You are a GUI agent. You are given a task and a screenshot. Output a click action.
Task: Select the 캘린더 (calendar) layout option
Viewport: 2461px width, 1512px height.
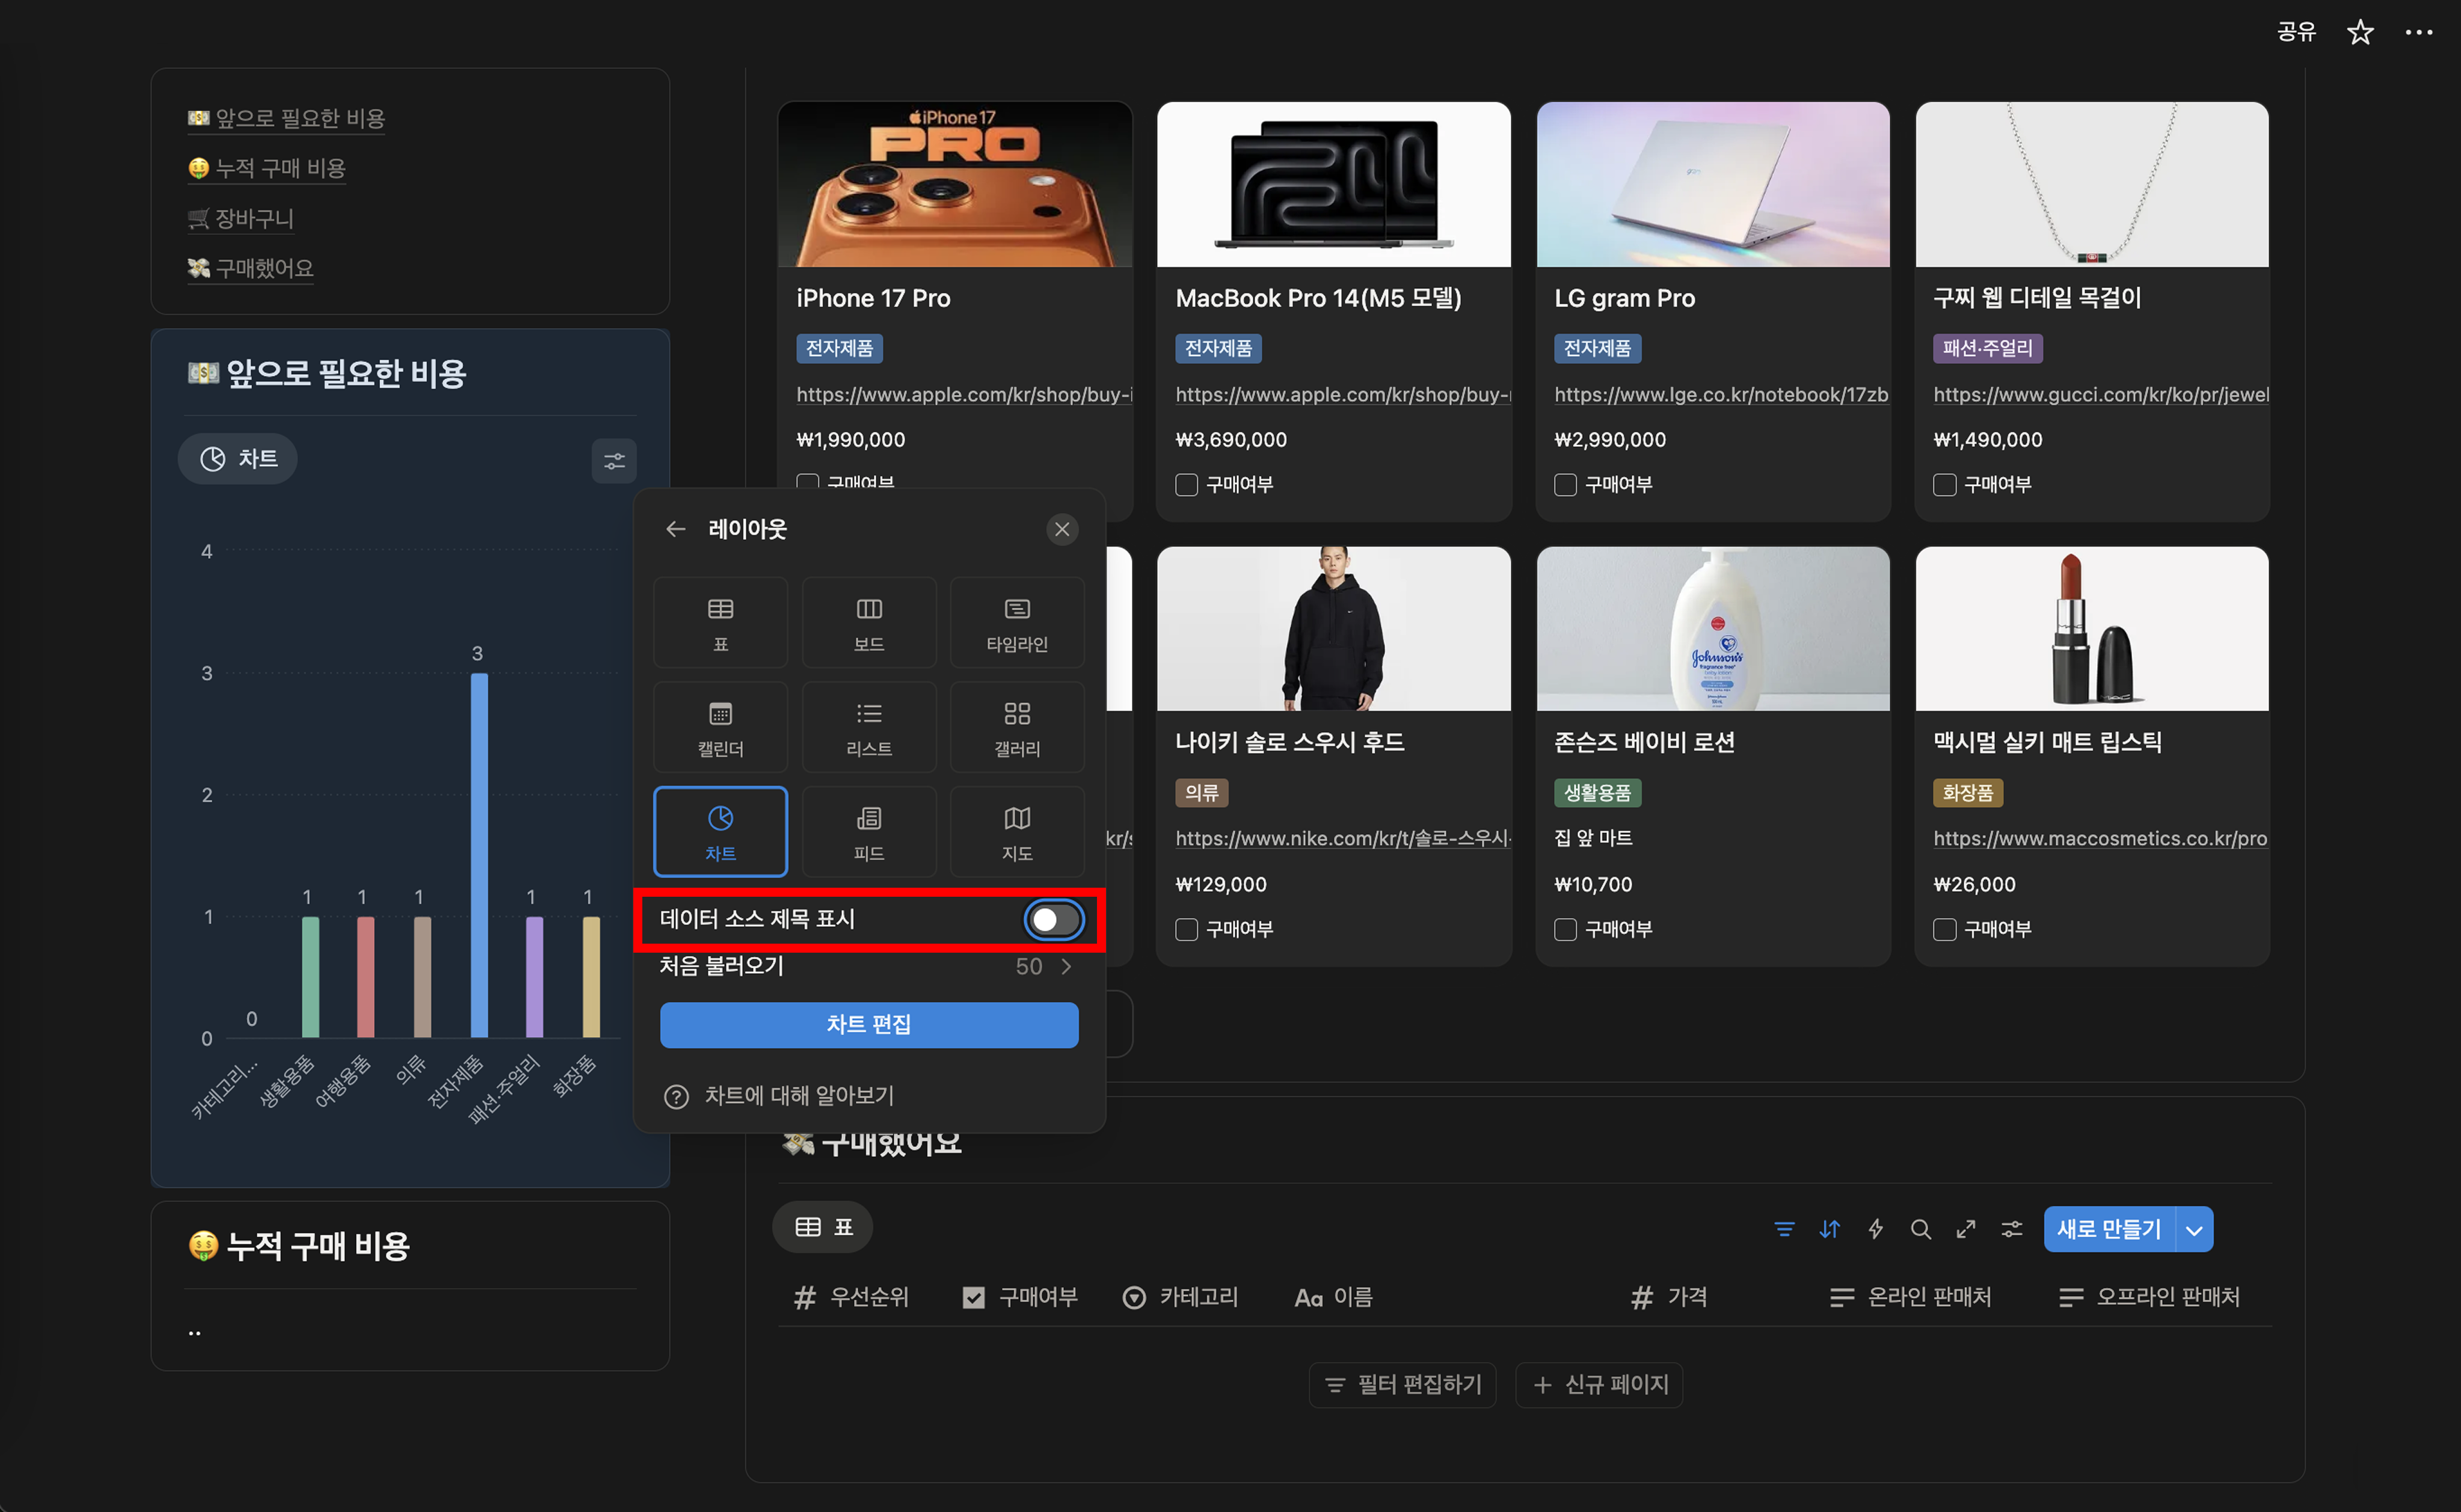720,727
